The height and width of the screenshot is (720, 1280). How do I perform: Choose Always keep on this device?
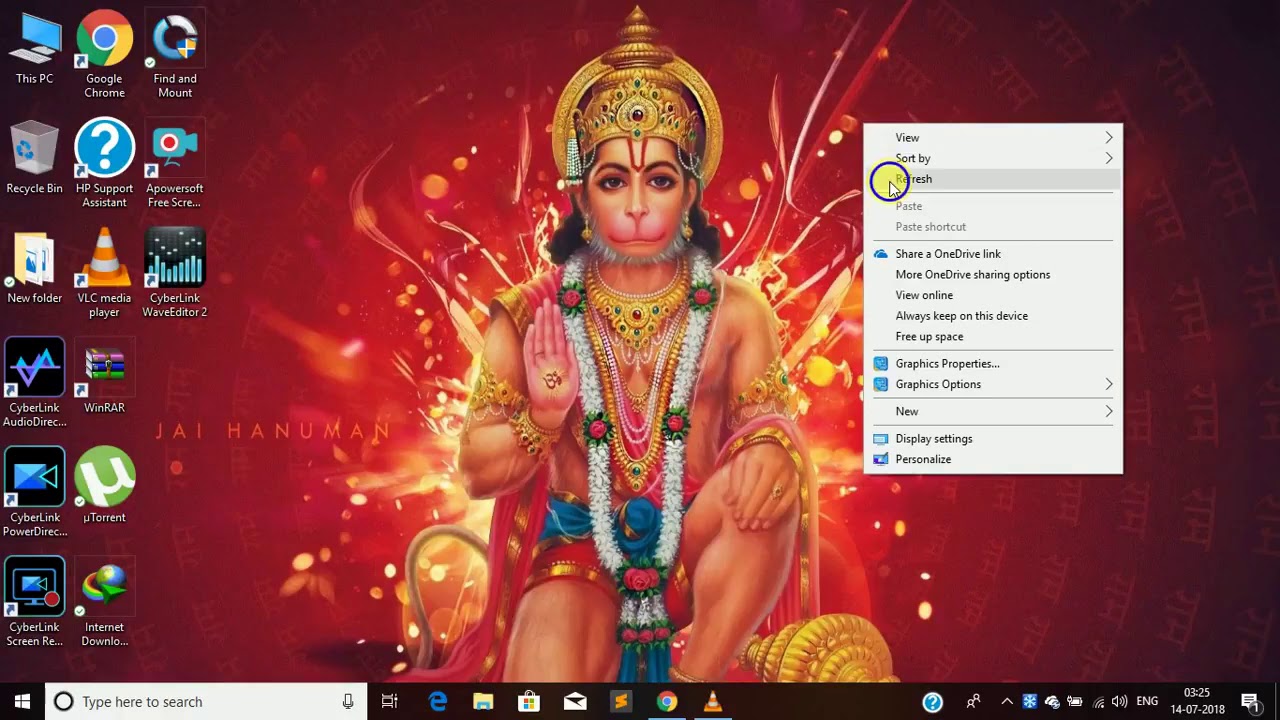coord(993,316)
